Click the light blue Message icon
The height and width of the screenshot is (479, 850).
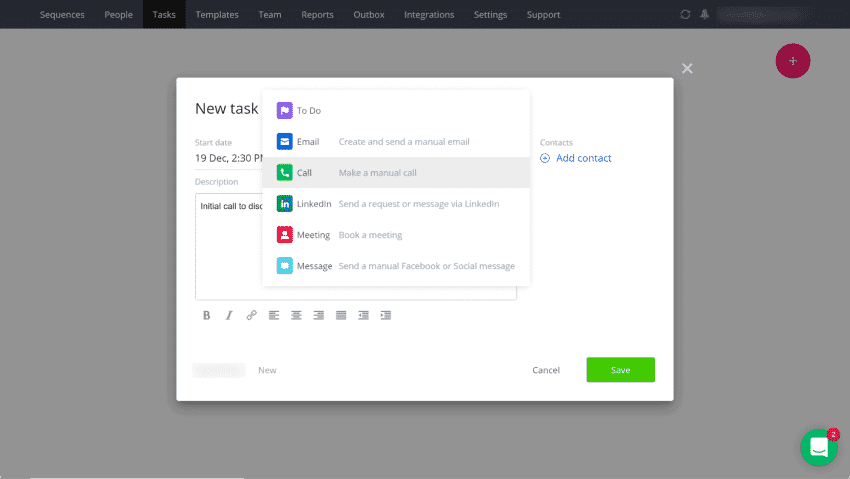click(285, 266)
